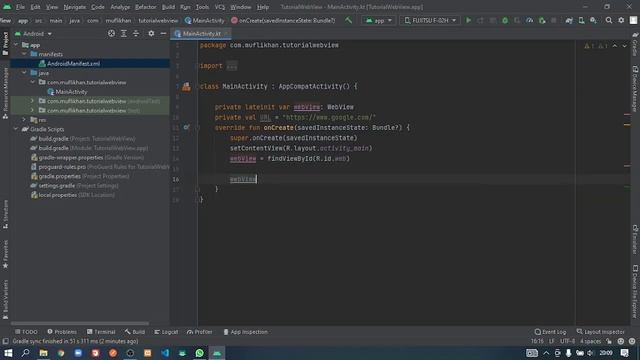The width and height of the screenshot is (640, 360).
Task: Open WhatsApp from the taskbar
Action: (x=200, y=353)
